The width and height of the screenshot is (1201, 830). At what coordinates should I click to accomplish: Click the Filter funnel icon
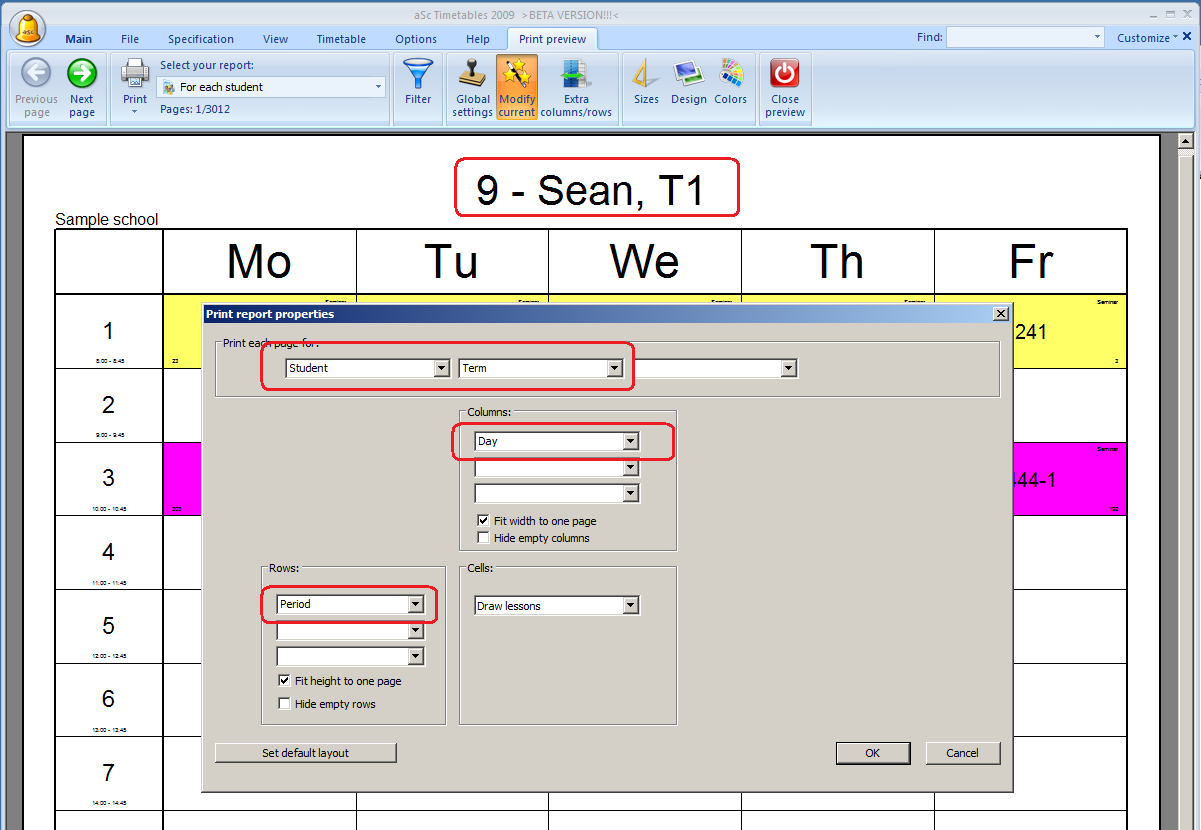(418, 74)
